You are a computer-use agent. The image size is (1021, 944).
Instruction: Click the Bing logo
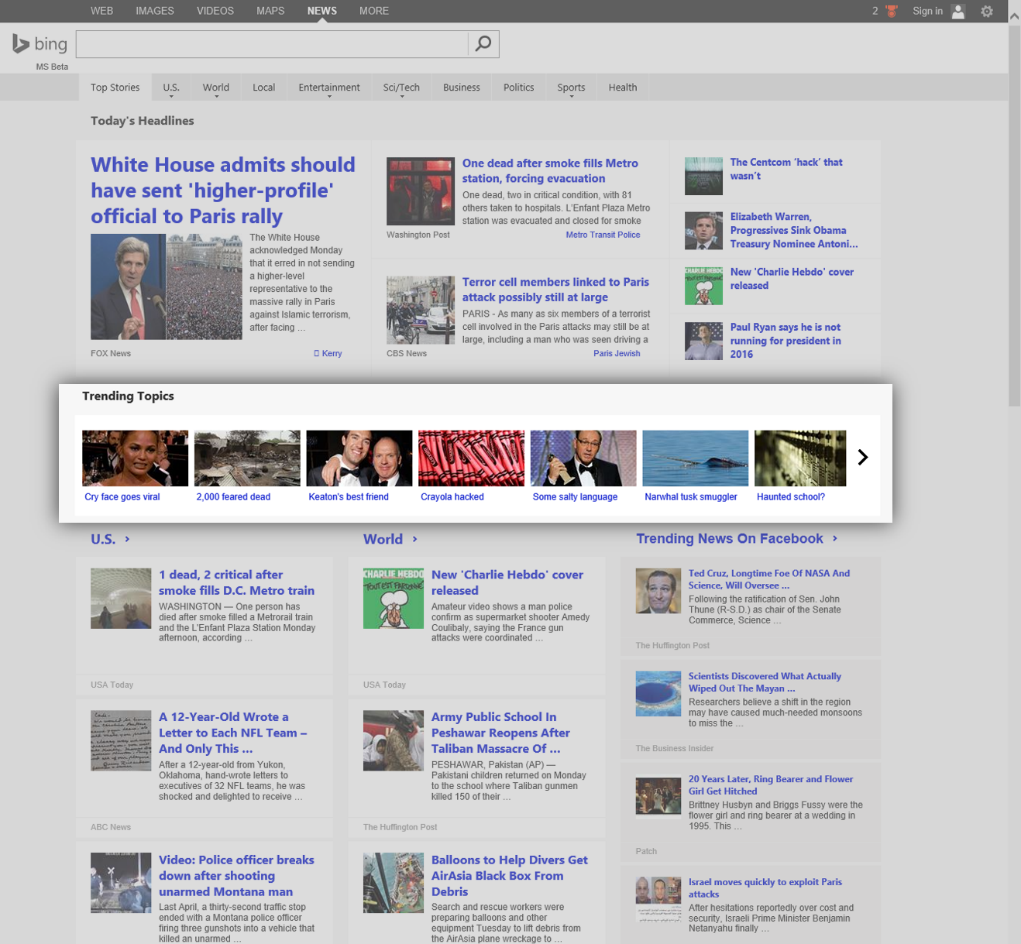click(x=38, y=43)
